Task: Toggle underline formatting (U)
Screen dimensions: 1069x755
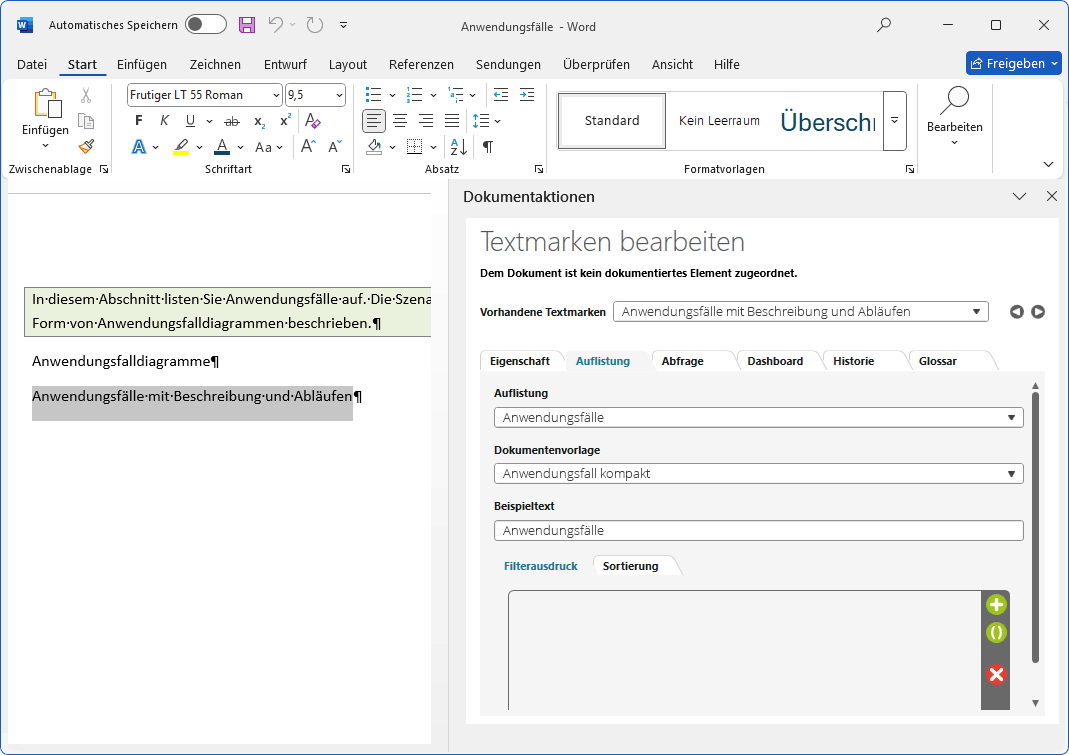Action: click(x=190, y=121)
